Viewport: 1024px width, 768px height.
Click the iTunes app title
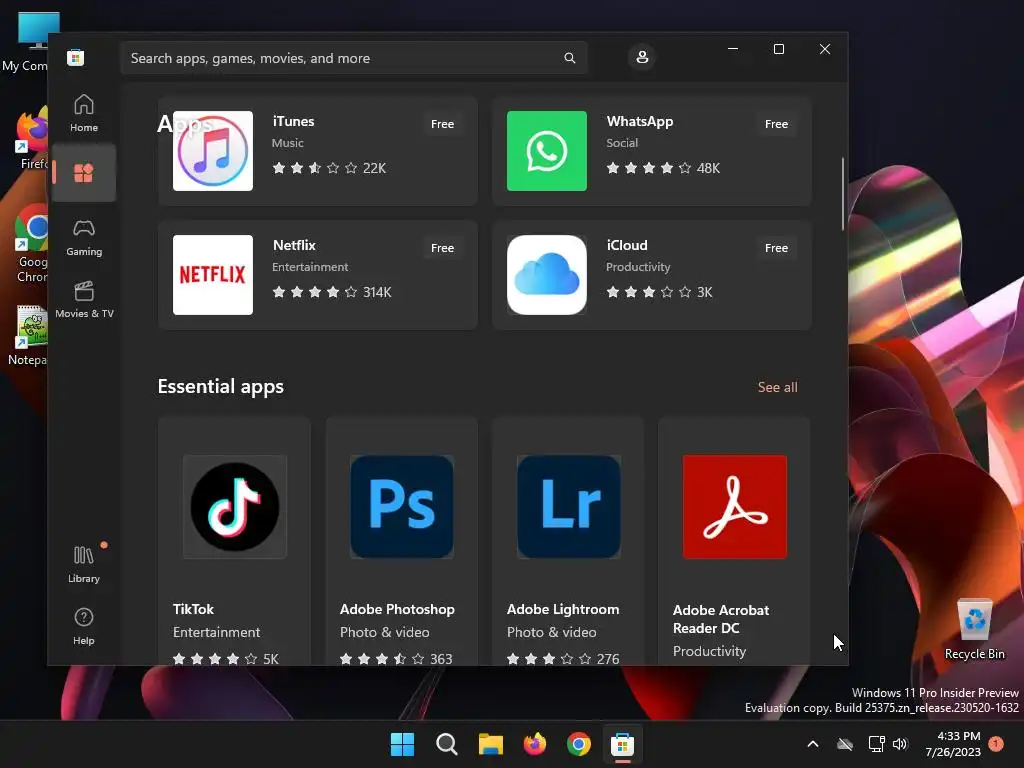coord(293,121)
